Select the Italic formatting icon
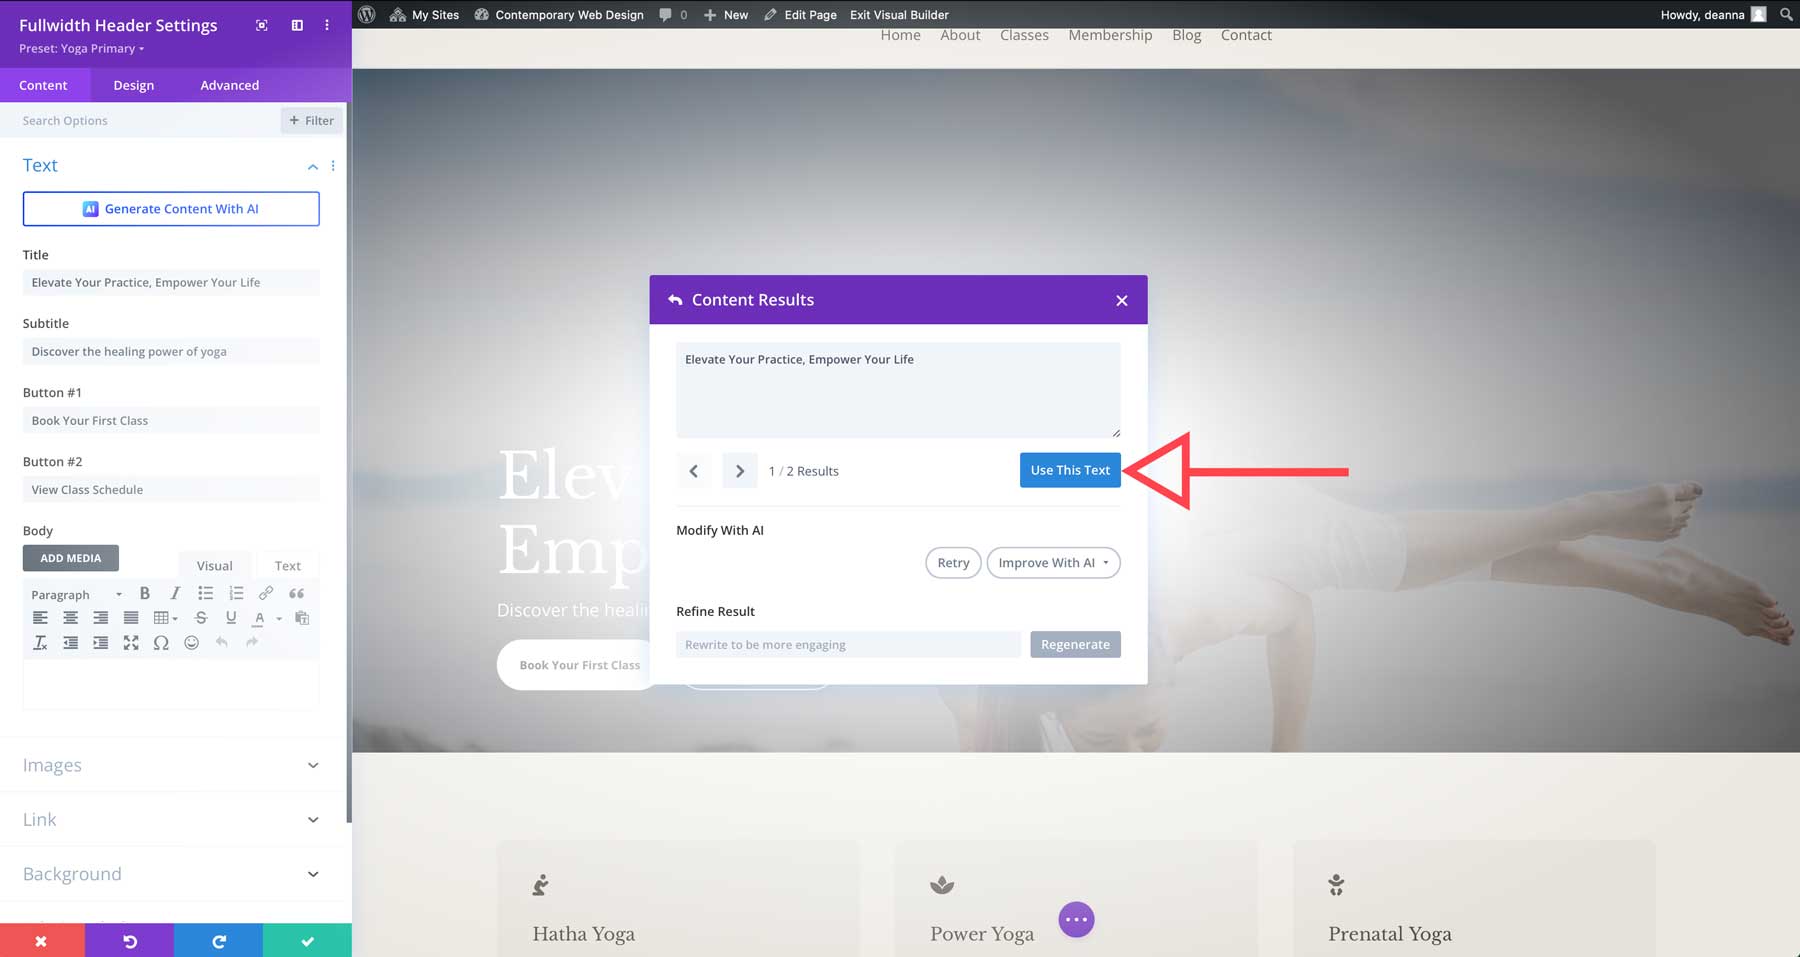1800x957 pixels. [175, 593]
